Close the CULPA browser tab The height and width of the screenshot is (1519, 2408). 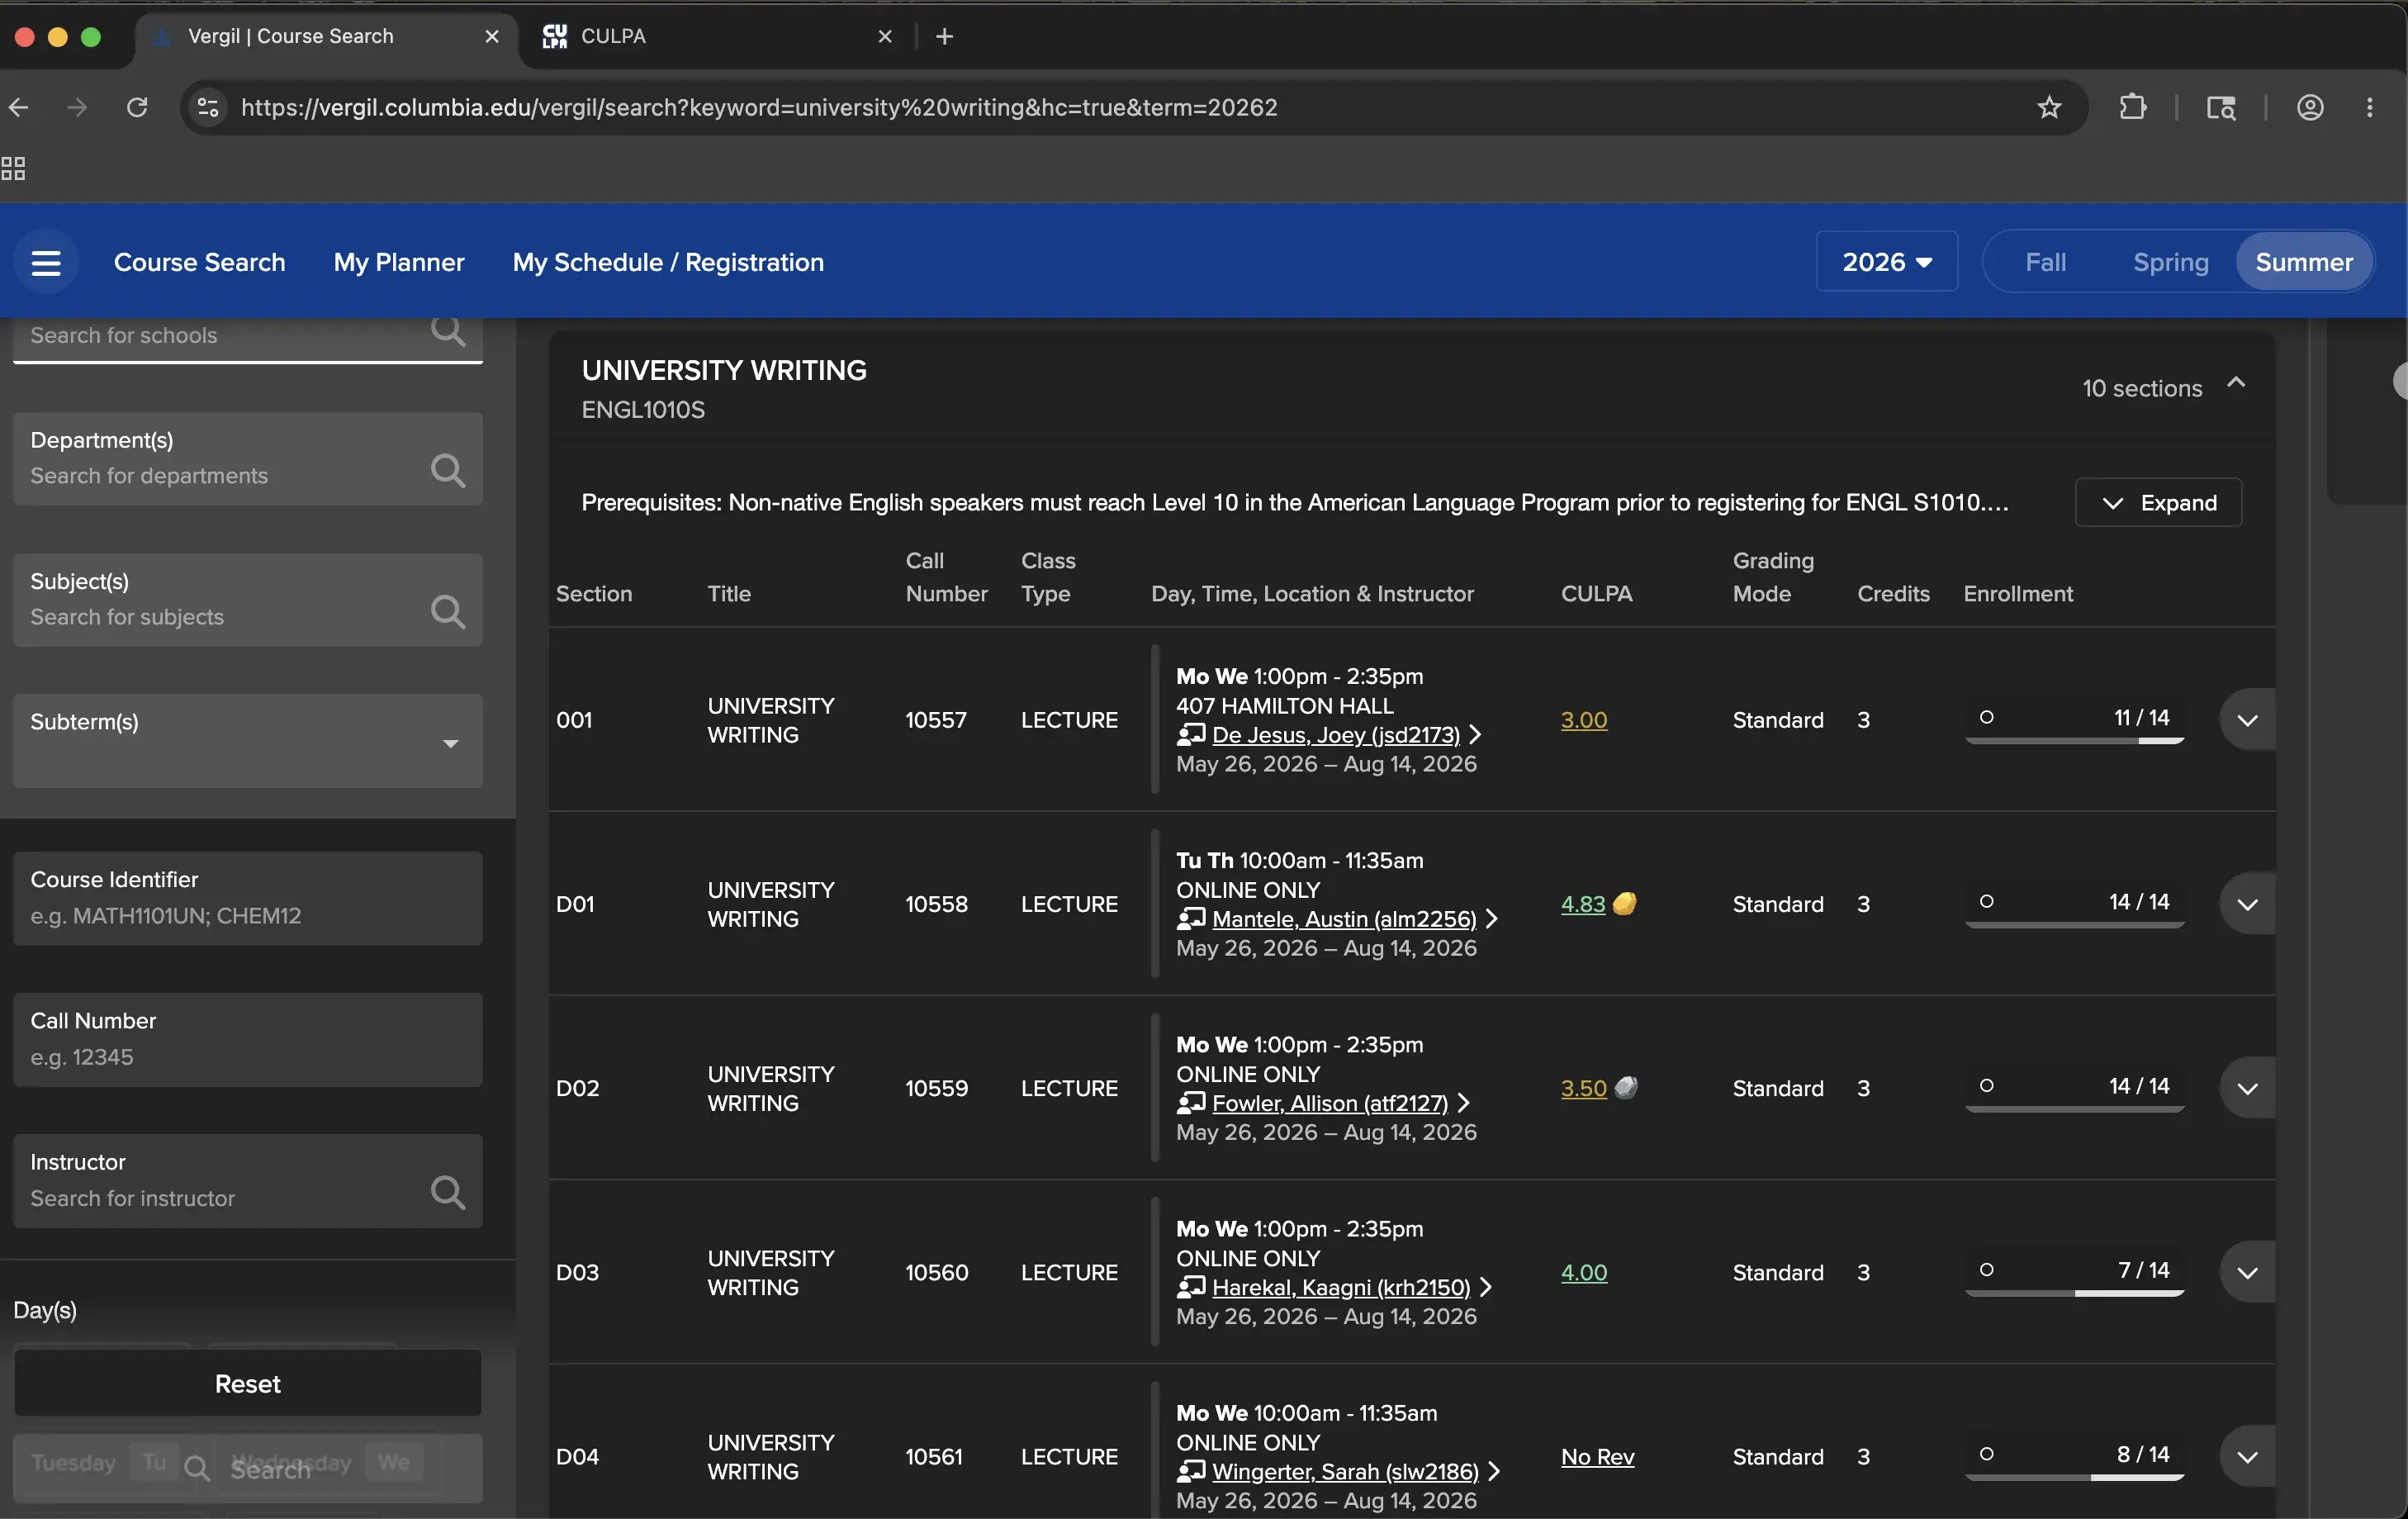point(885,36)
